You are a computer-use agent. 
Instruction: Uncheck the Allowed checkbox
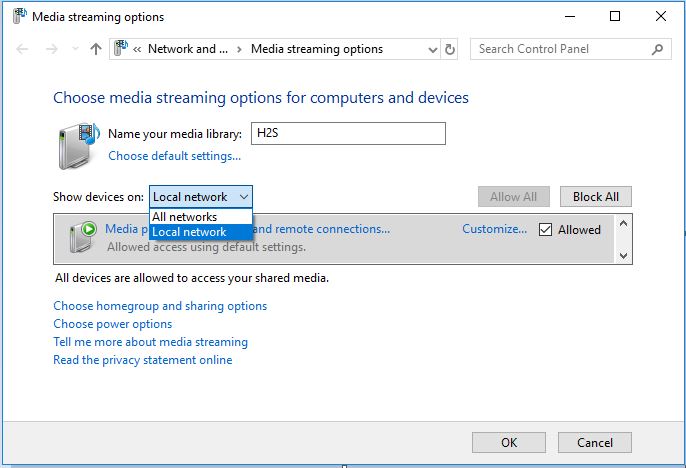(x=545, y=229)
